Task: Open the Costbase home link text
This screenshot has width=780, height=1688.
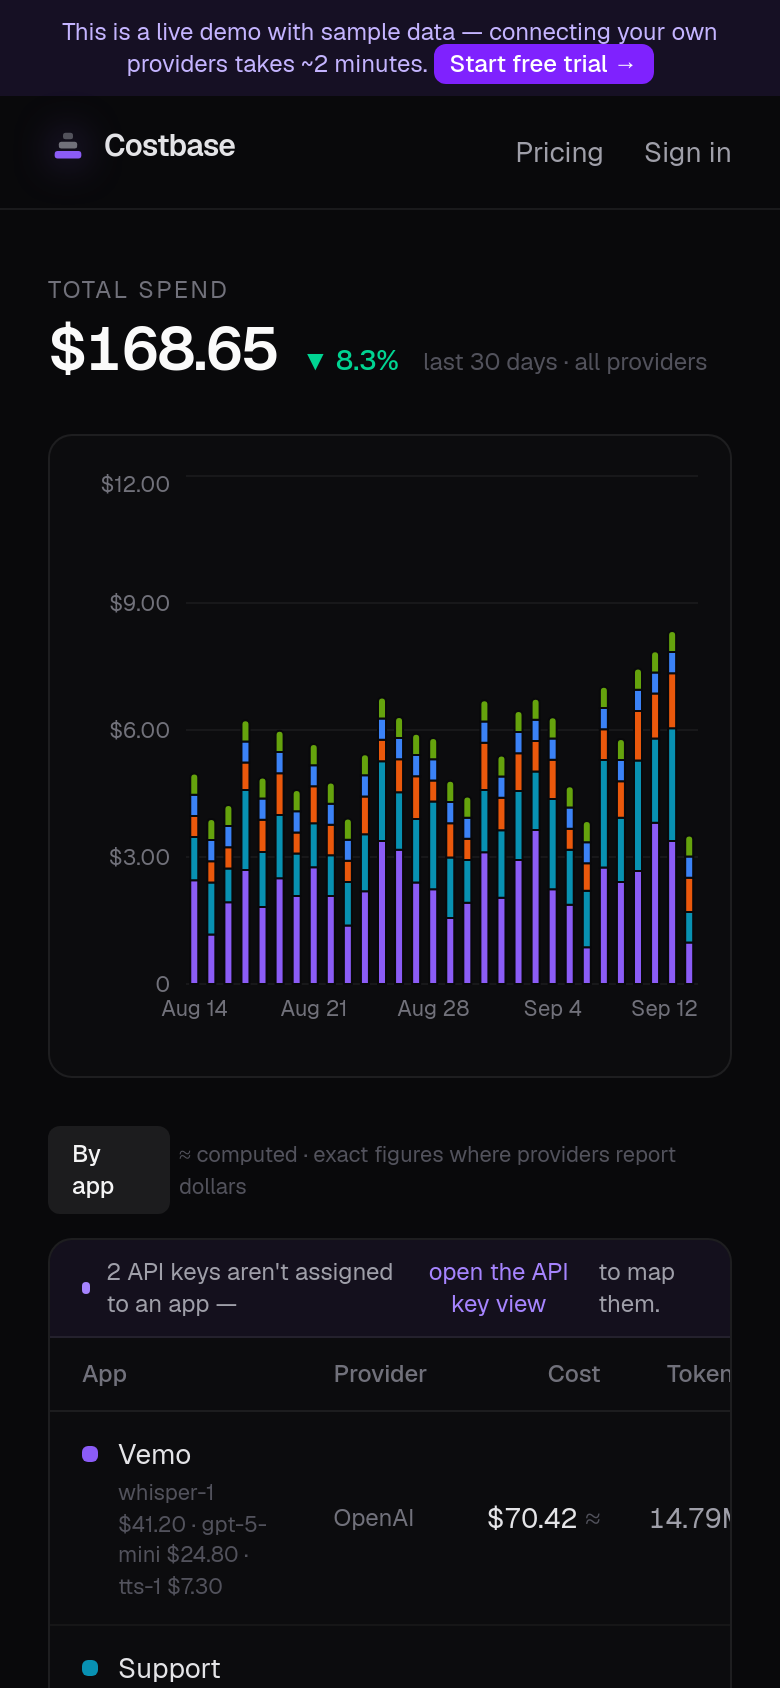Action: pyautogui.click(x=169, y=146)
